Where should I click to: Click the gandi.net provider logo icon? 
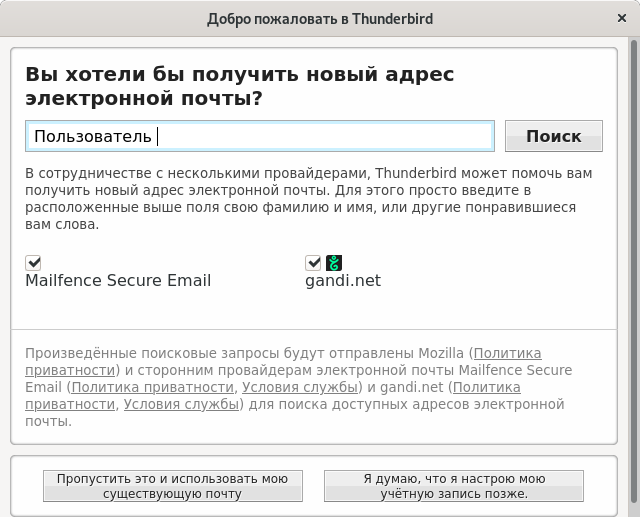334,263
